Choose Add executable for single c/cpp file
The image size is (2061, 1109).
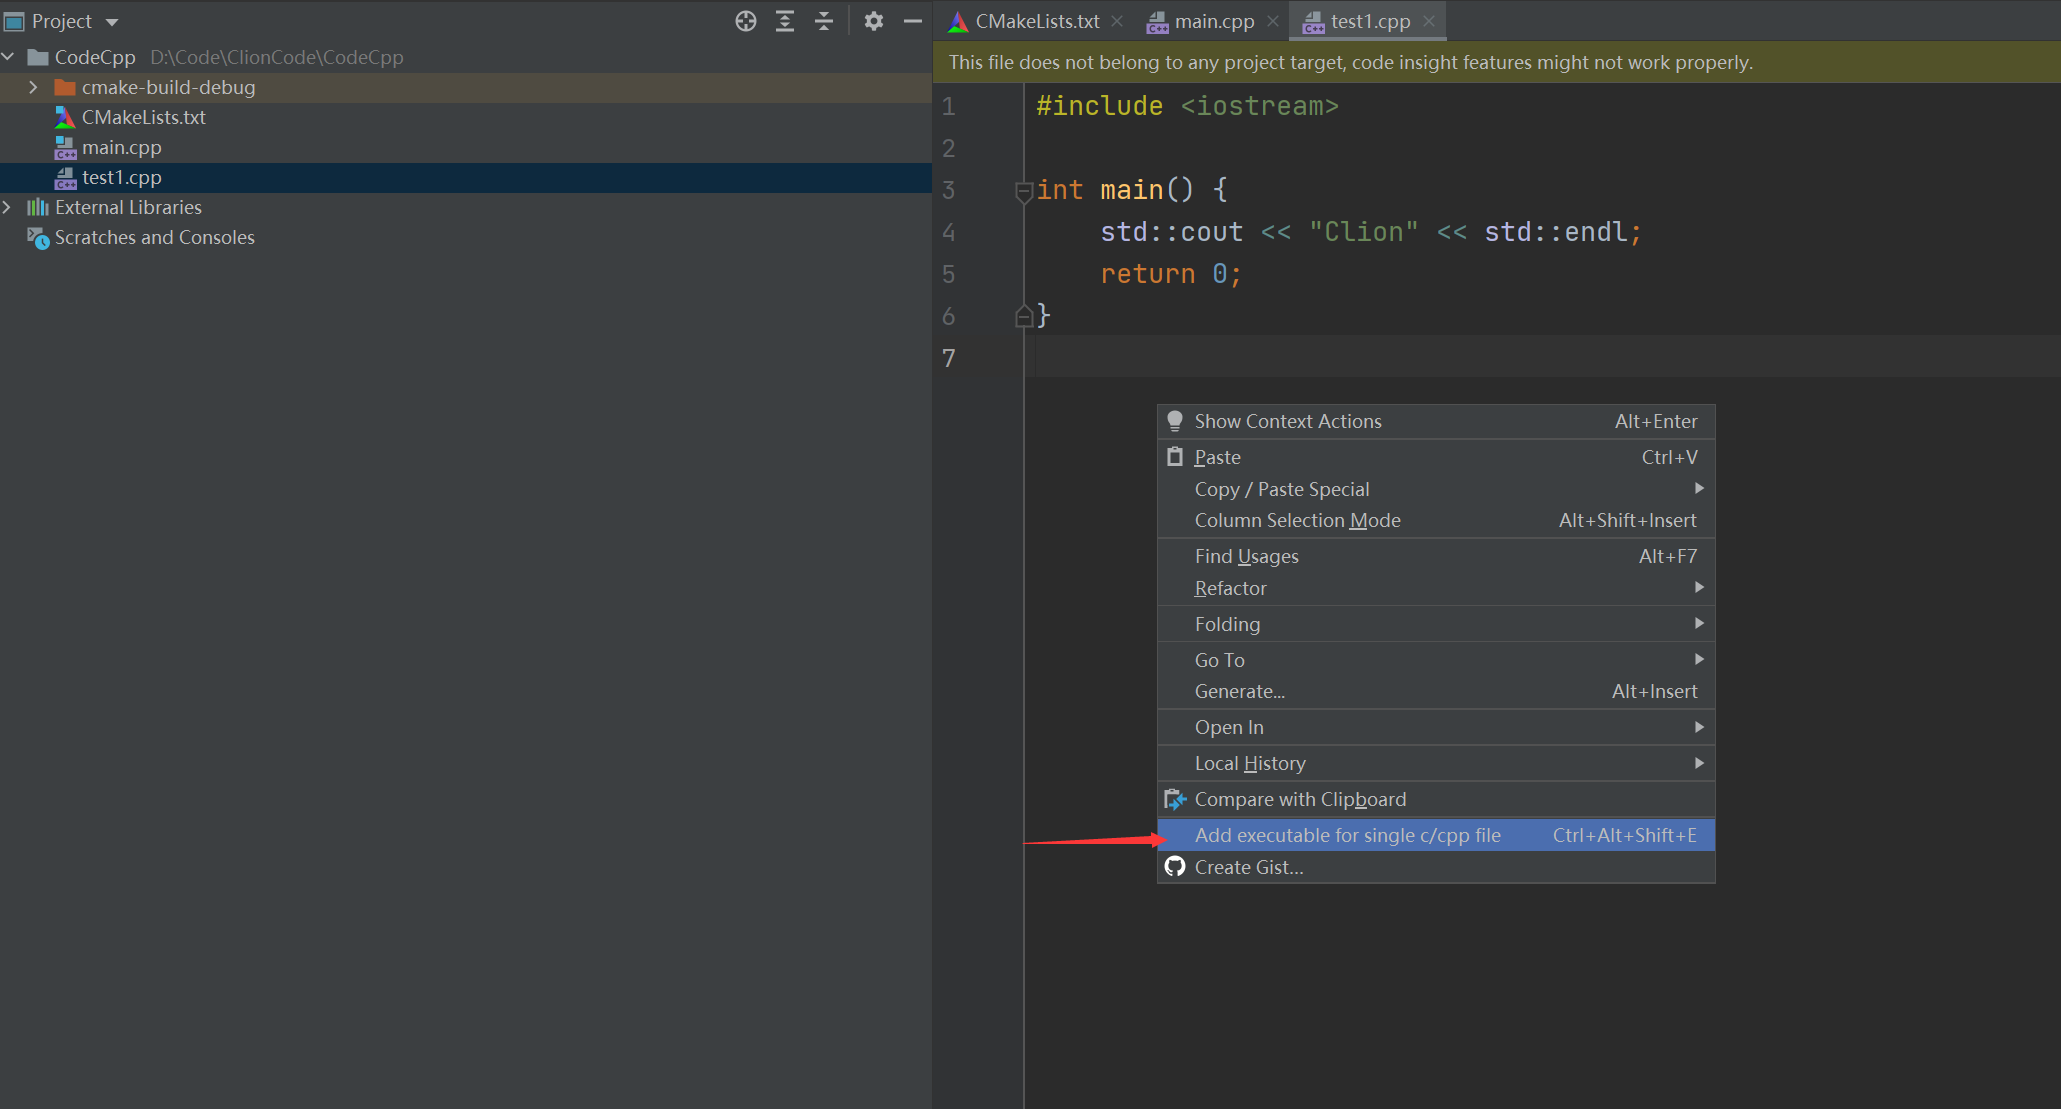[1347, 835]
